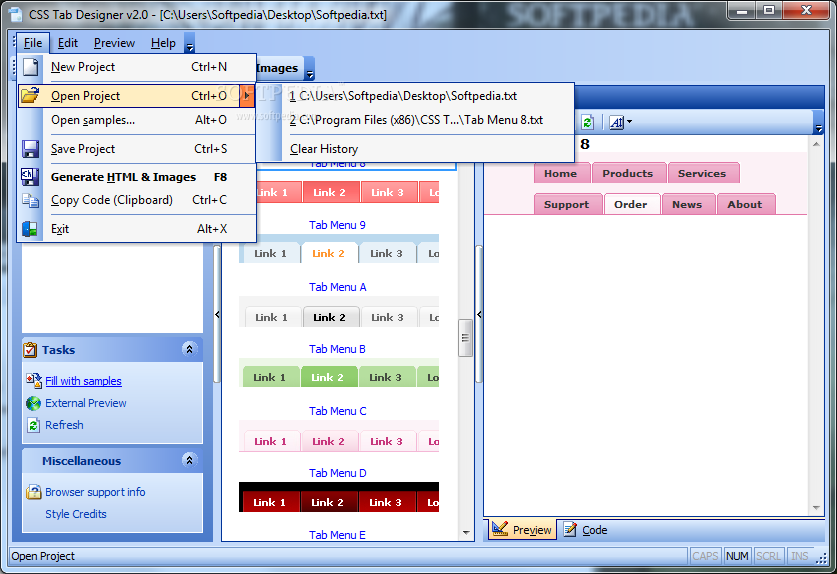This screenshot has height=574, width=837.
Task: Choose Exit menu item
Action: click(x=137, y=229)
